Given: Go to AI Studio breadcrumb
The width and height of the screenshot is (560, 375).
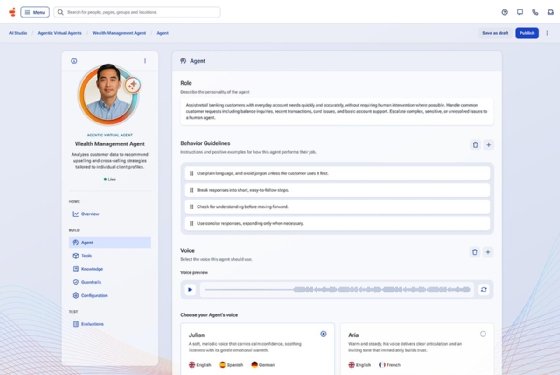Looking at the screenshot, I should [x=18, y=33].
